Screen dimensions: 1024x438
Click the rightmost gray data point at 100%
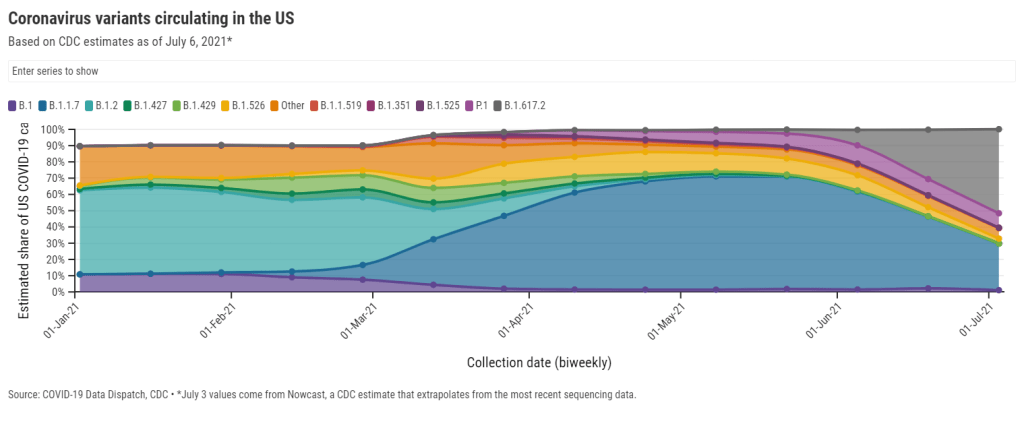[x=999, y=128]
